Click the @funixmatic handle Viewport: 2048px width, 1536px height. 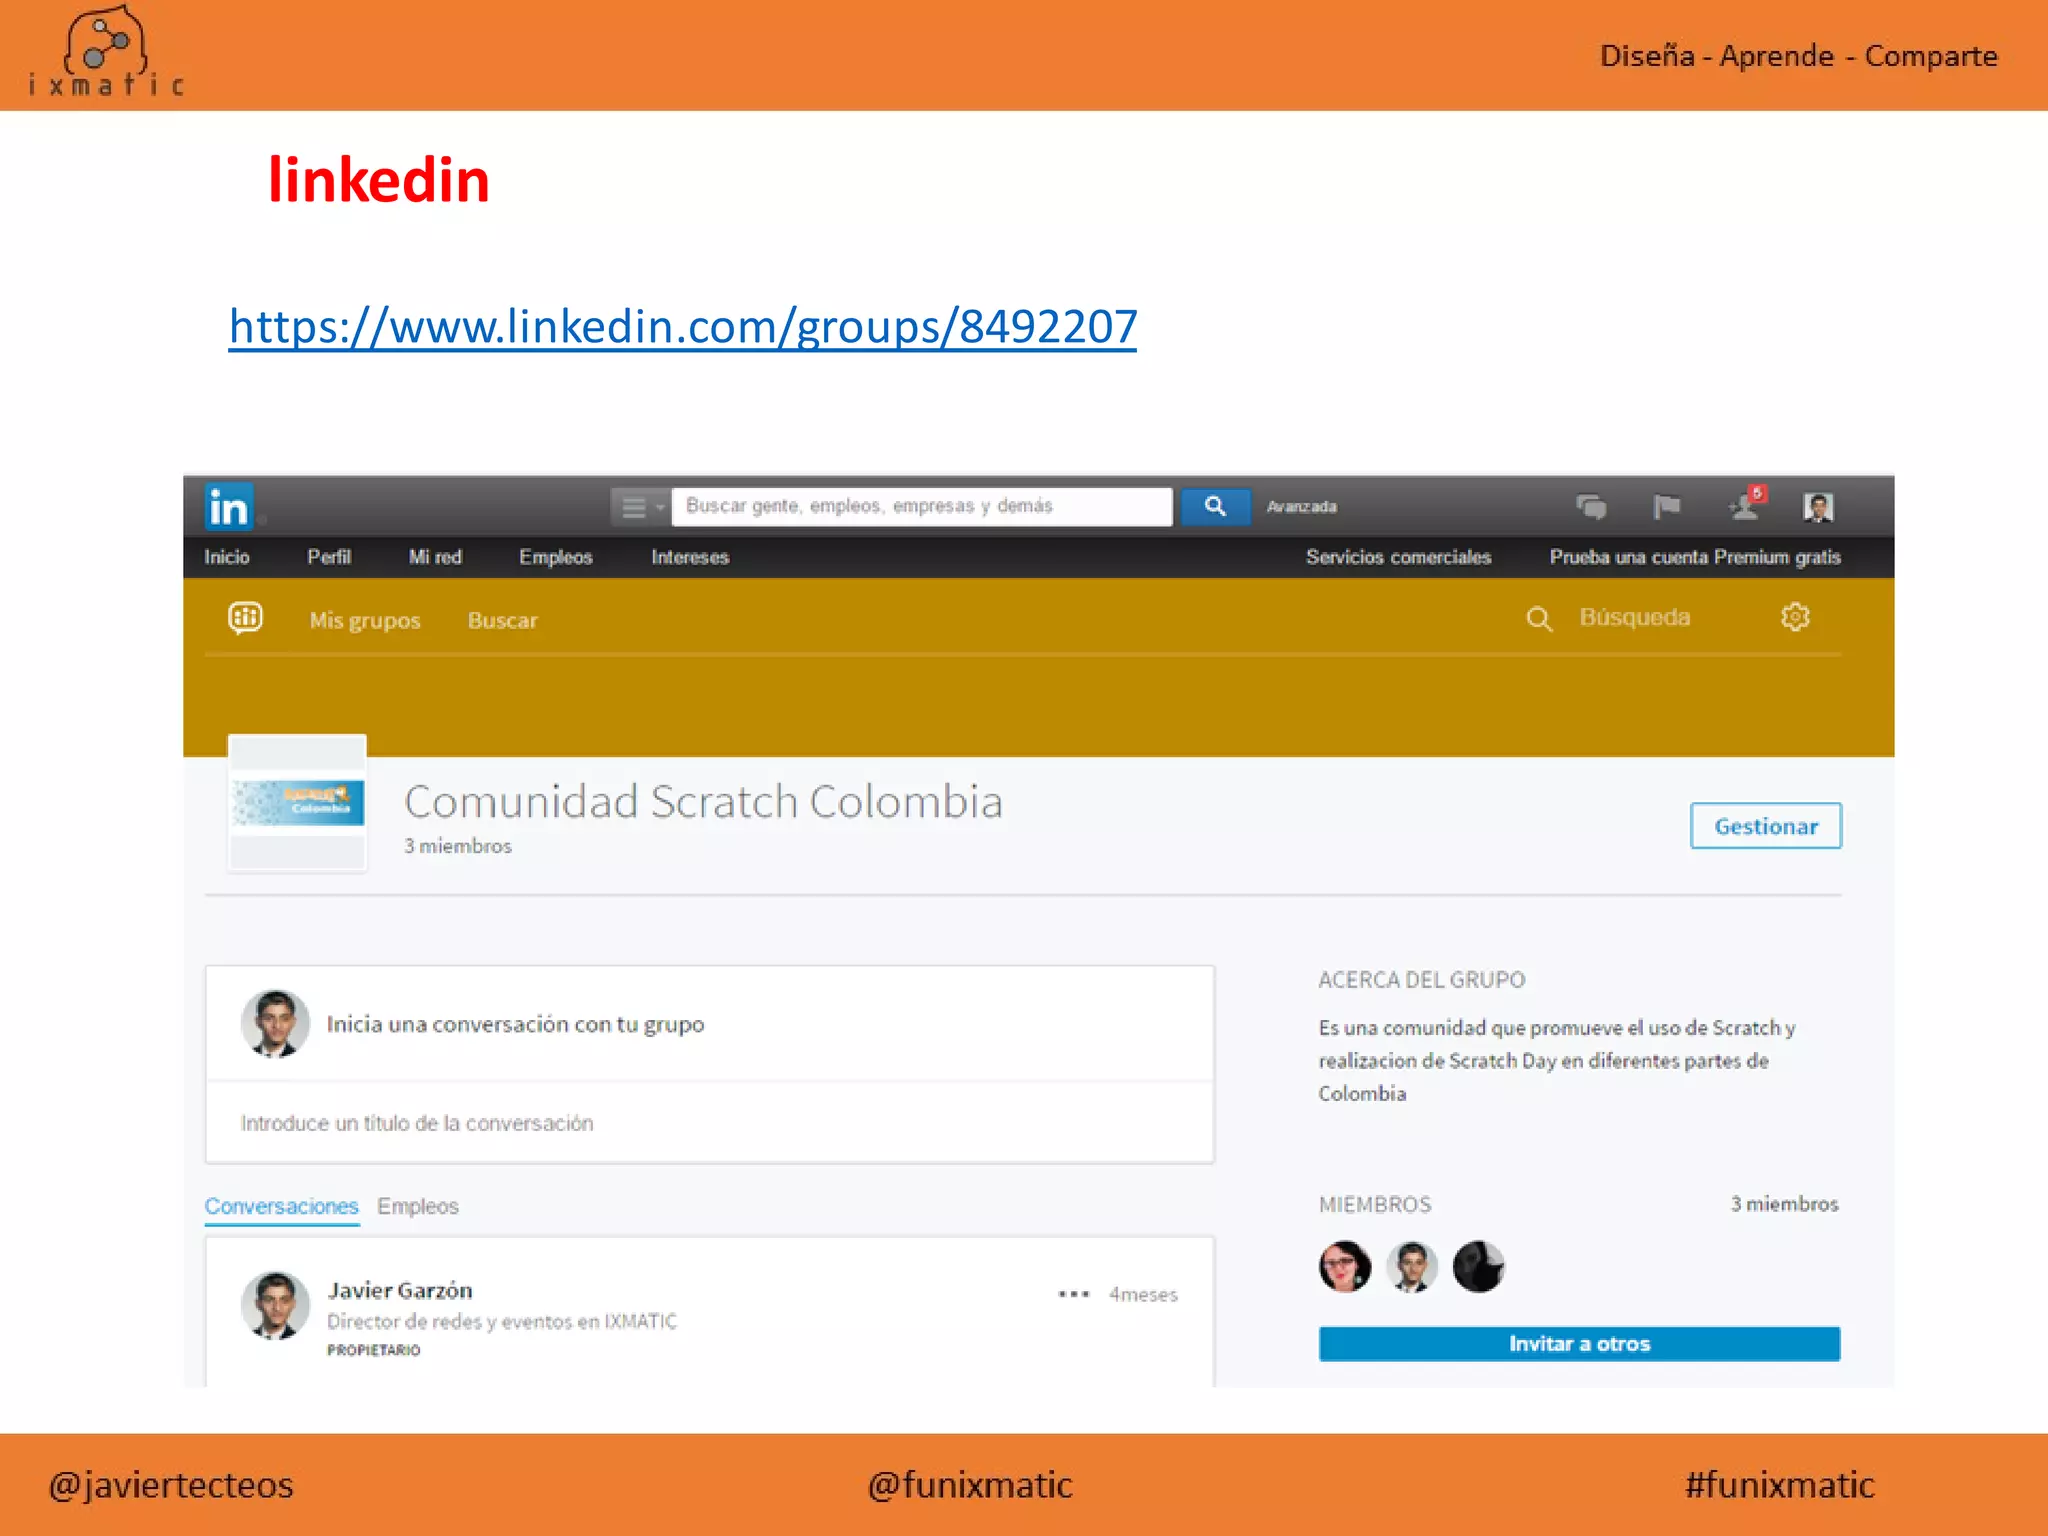point(970,1485)
